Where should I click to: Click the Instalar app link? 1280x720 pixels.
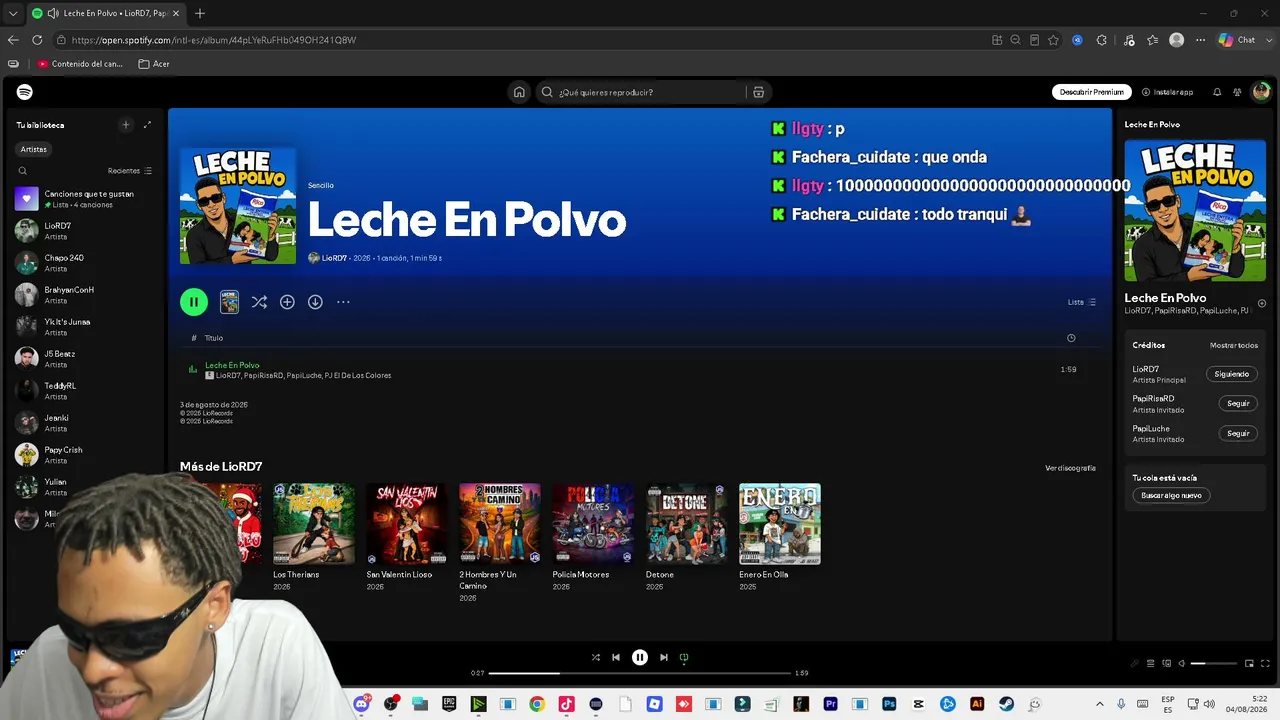(x=1168, y=92)
